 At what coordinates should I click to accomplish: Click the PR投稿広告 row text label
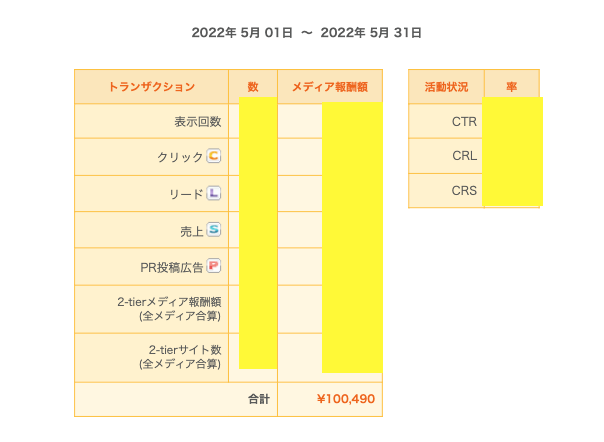pos(171,267)
